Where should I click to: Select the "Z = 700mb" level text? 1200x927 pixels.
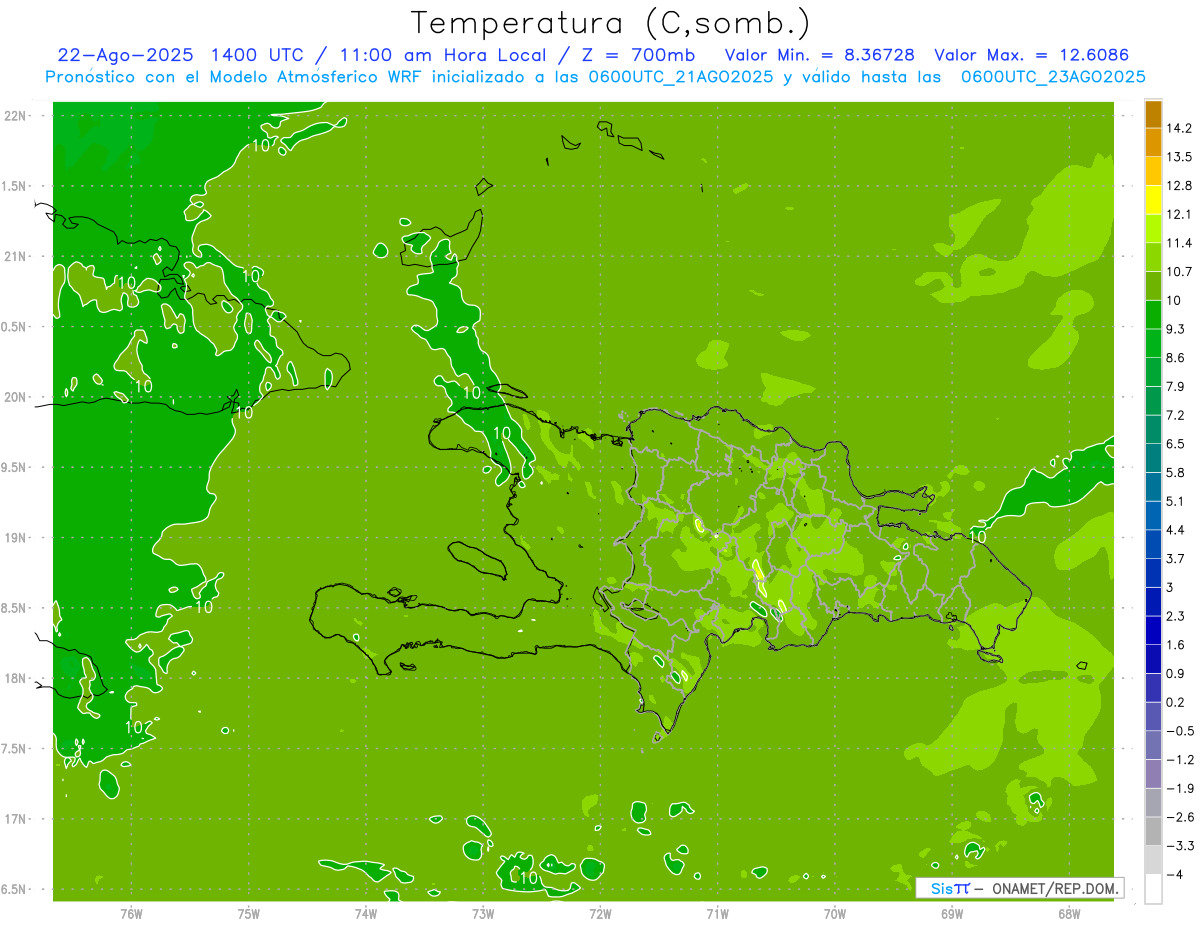click(638, 55)
